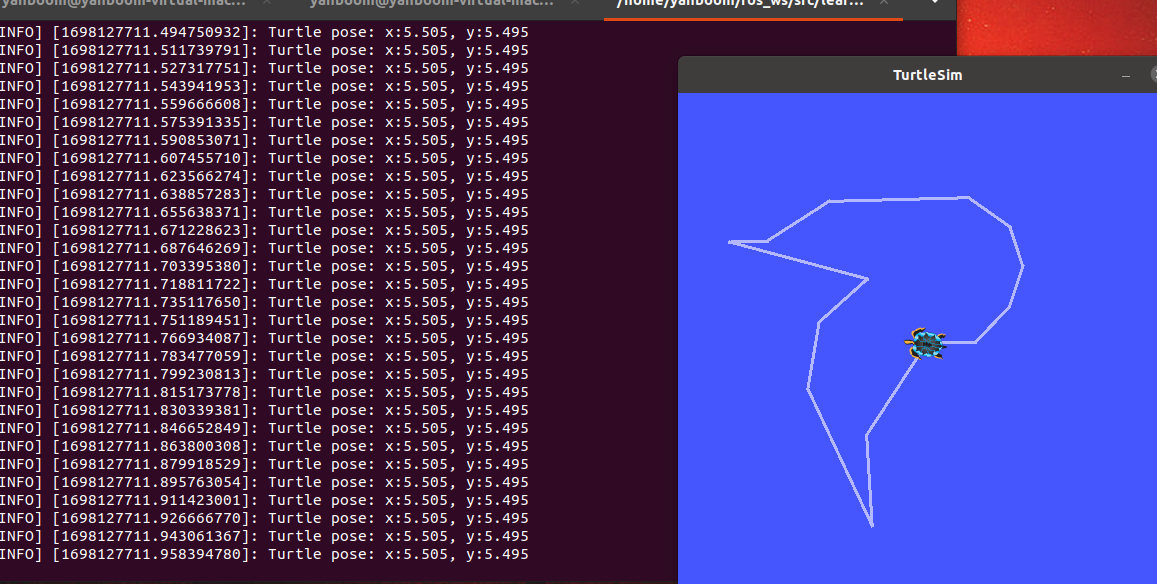Click the top horizontal segment of turtle trail
Viewport: 1157px width, 584px height.
[898, 199]
